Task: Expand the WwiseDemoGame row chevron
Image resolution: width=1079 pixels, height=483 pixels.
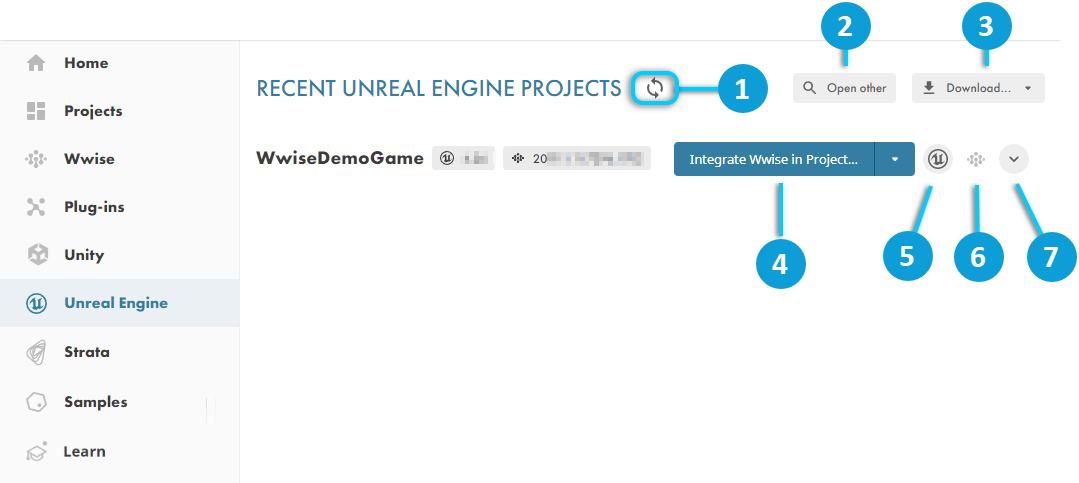Action: pyautogui.click(x=1014, y=159)
